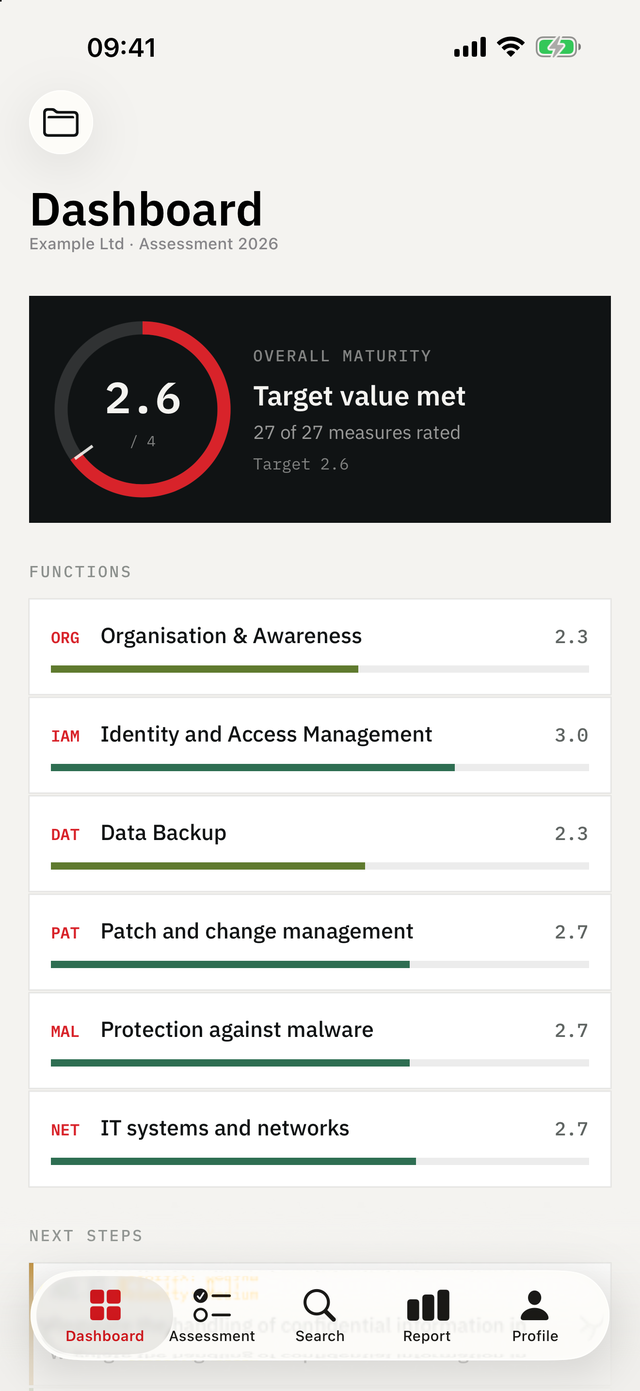
Task: Open the folder icon button
Action: click(x=61, y=122)
